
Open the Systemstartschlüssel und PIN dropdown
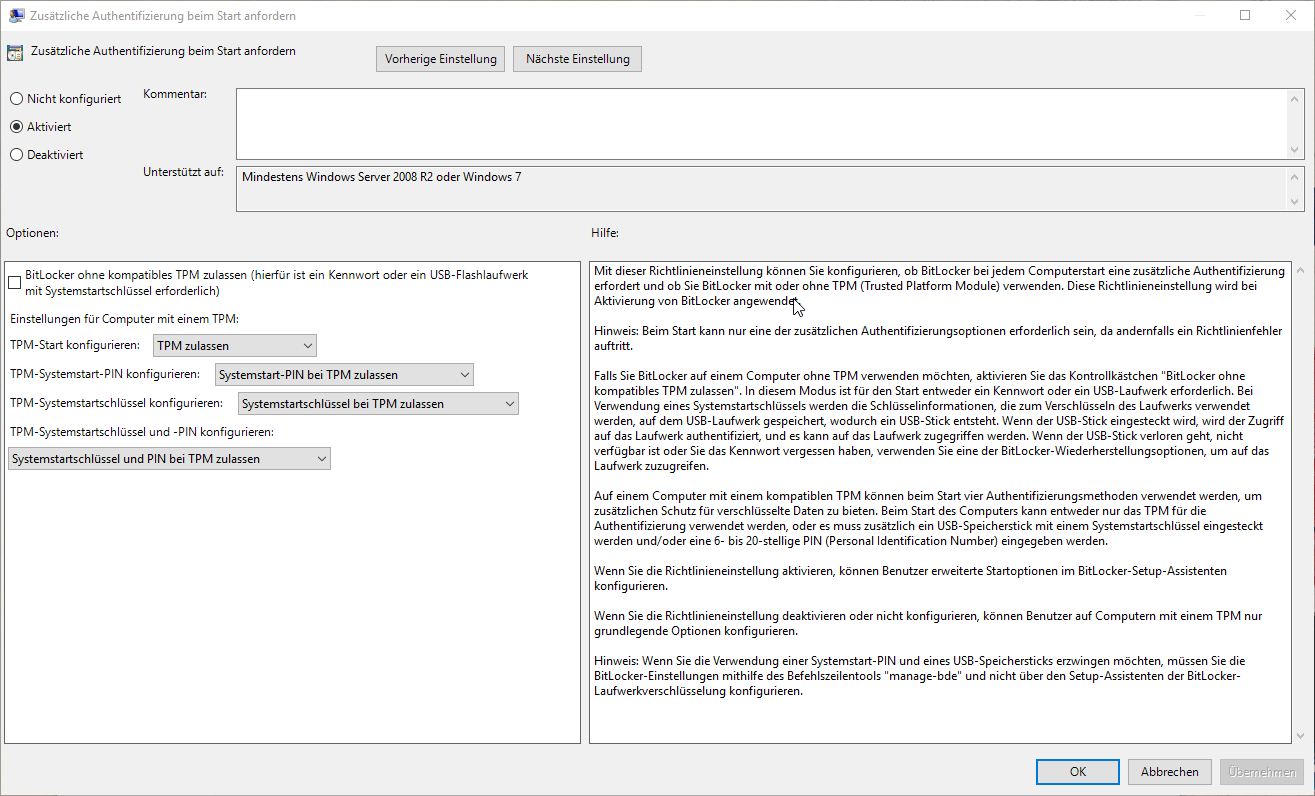click(168, 459)
